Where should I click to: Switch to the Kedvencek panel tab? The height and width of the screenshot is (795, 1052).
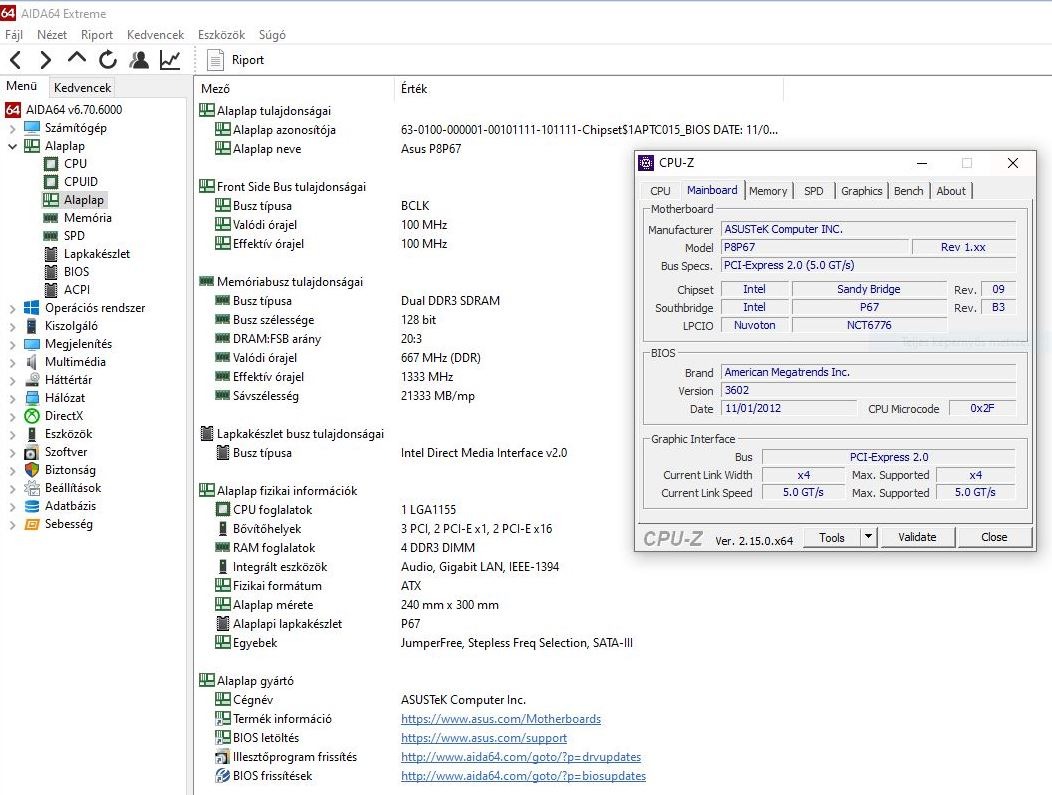pyautogui.click(x=82, y=88)
